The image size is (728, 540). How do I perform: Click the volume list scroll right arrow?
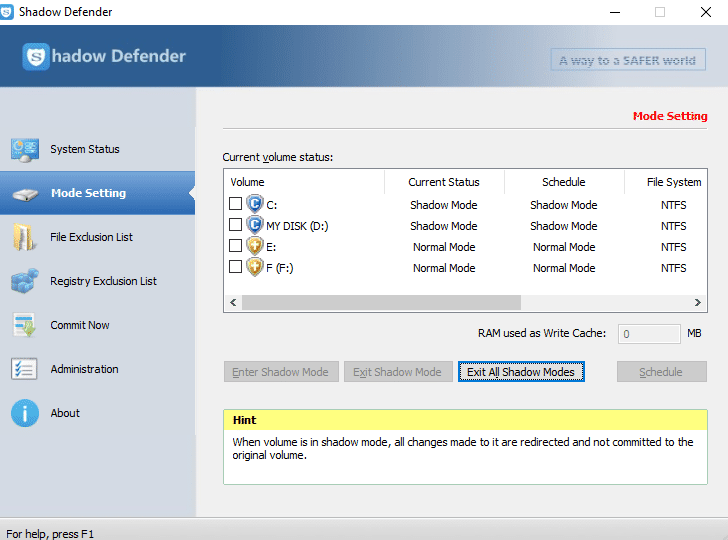(697, 302)
